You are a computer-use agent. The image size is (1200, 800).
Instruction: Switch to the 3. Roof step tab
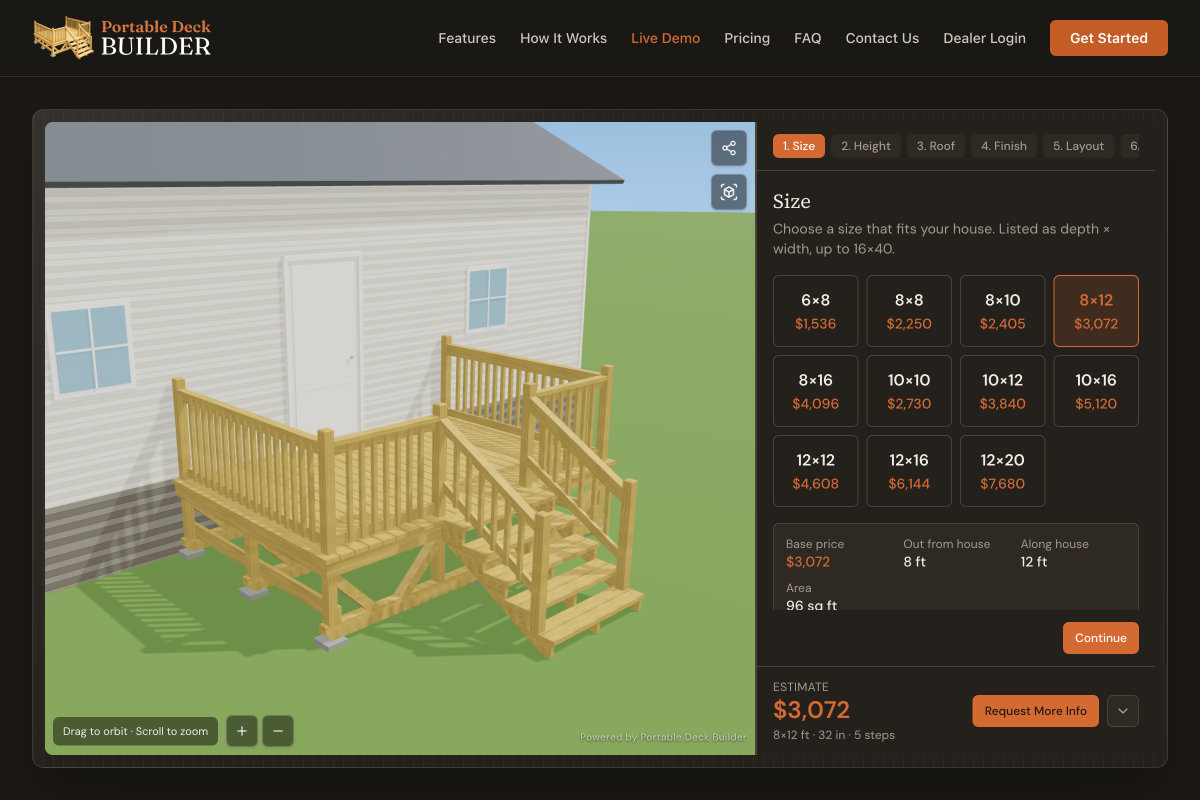[x=936, y=146]
